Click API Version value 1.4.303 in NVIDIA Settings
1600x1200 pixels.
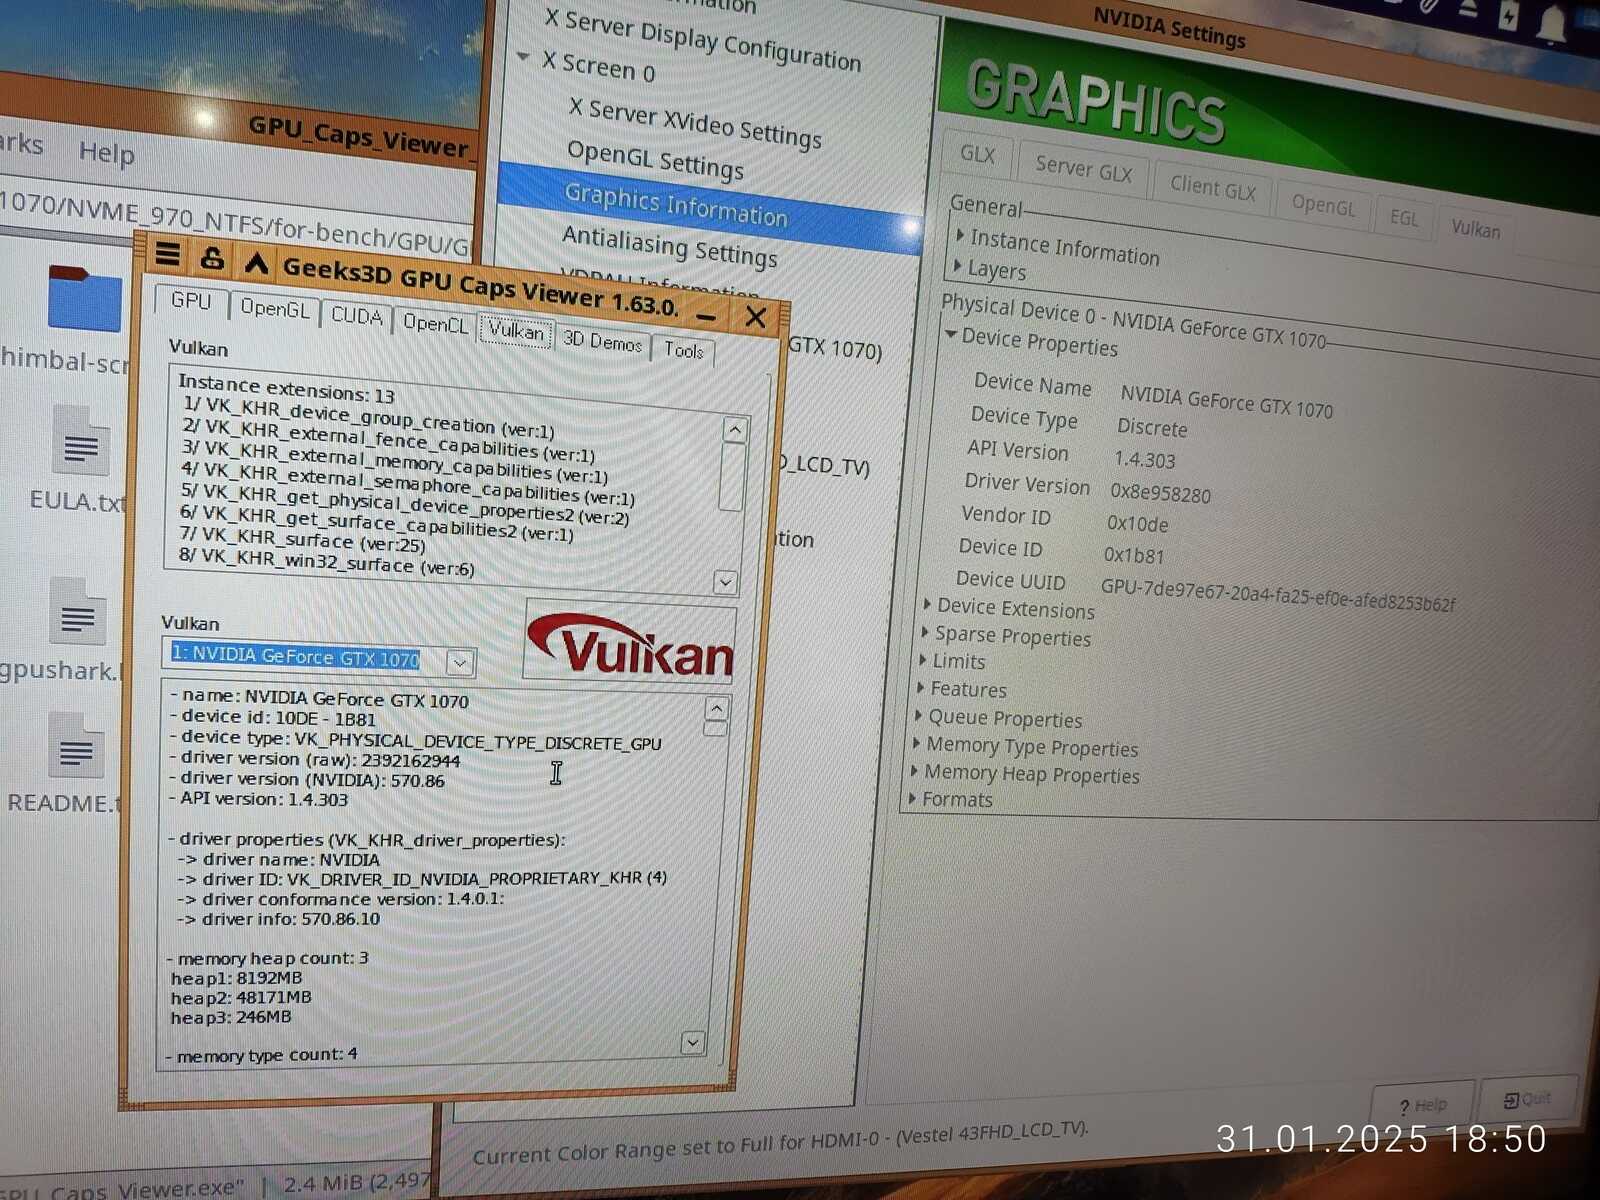(1145, 460)
